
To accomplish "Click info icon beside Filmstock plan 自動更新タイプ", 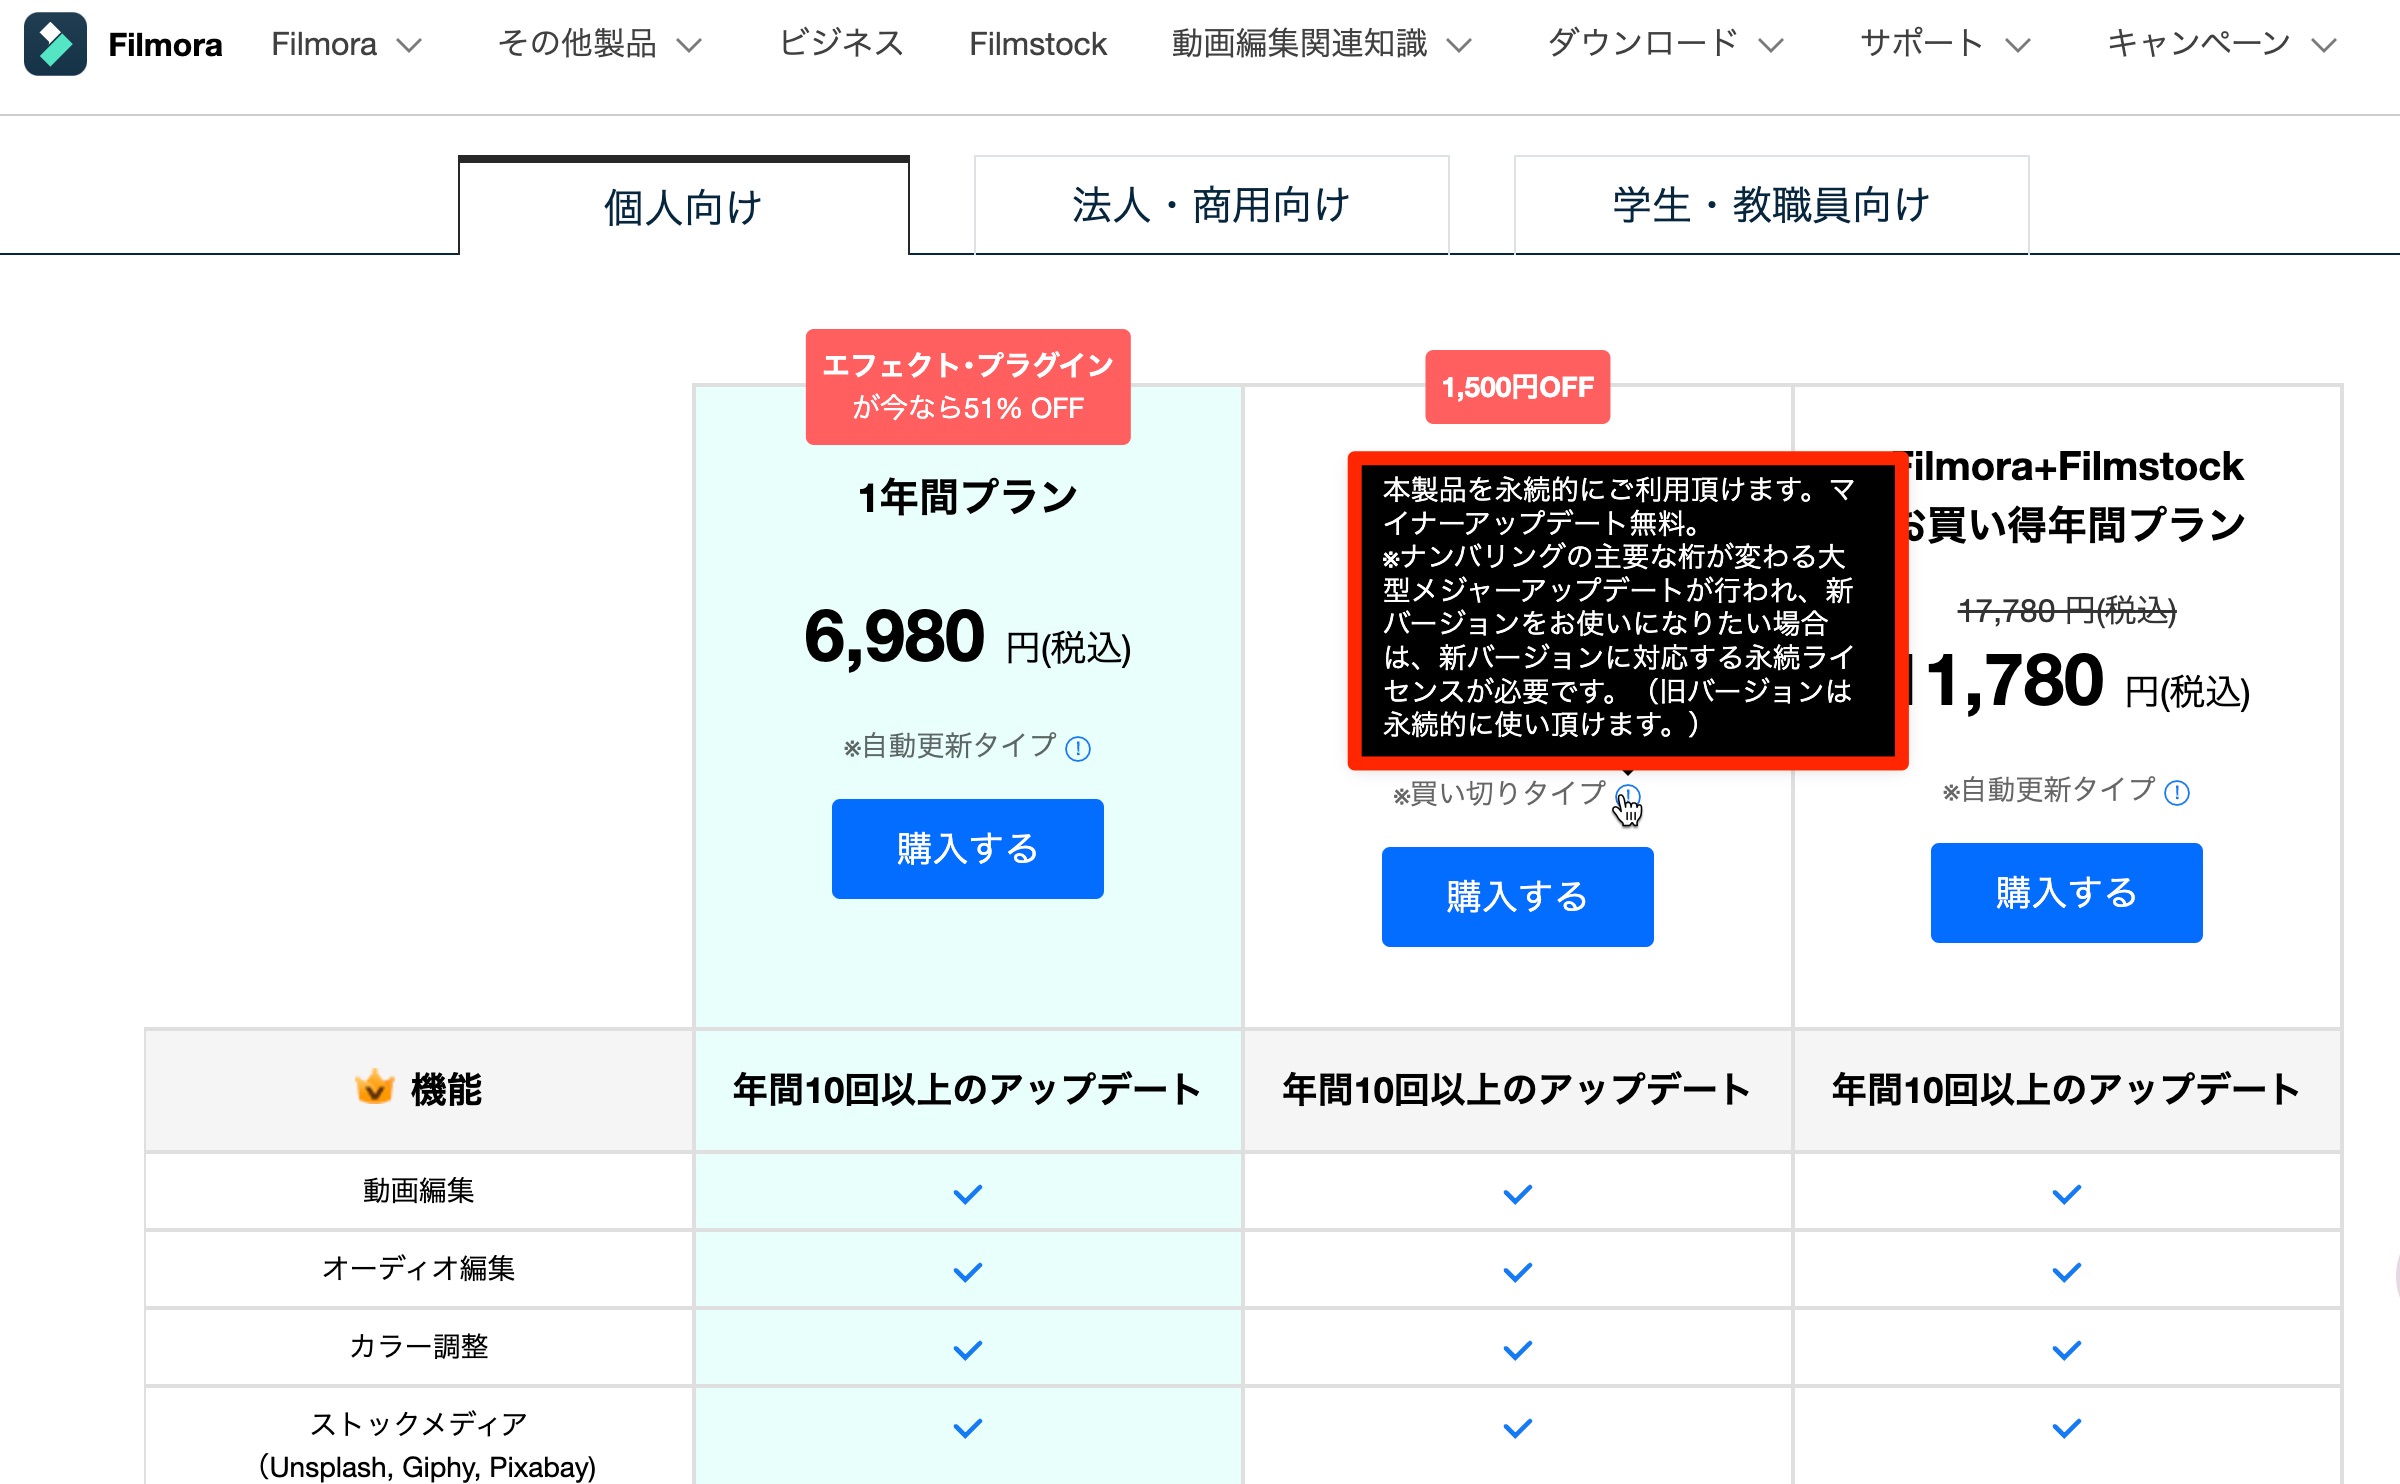I will 2177,793.
